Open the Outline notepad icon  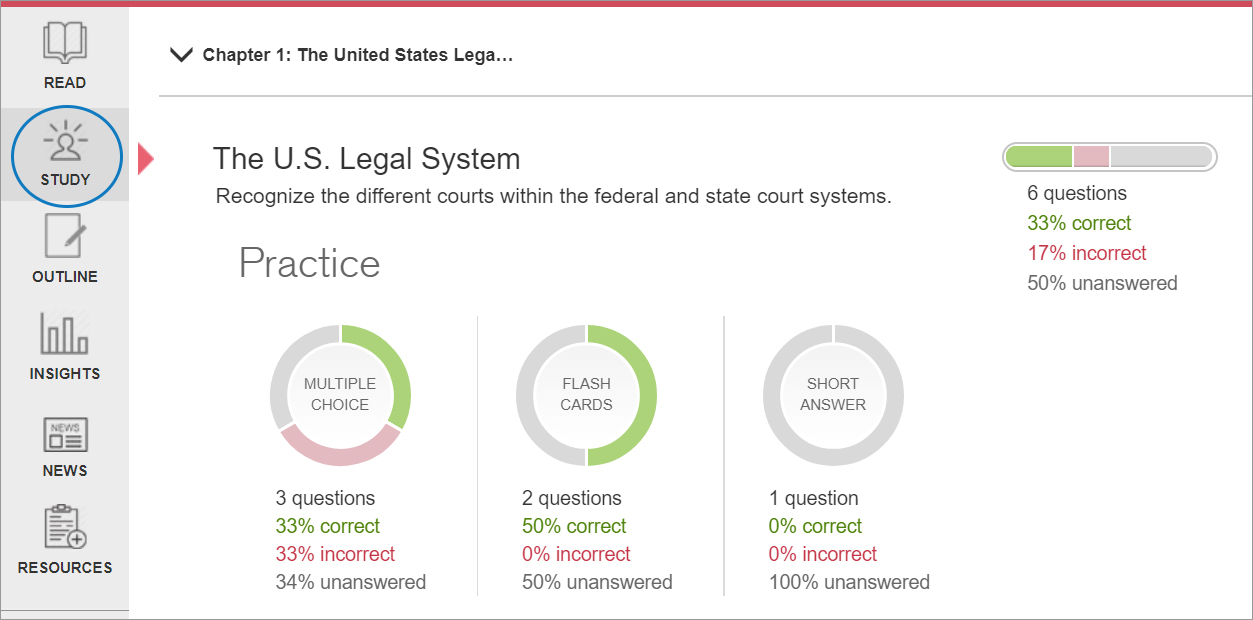(65, 238)
